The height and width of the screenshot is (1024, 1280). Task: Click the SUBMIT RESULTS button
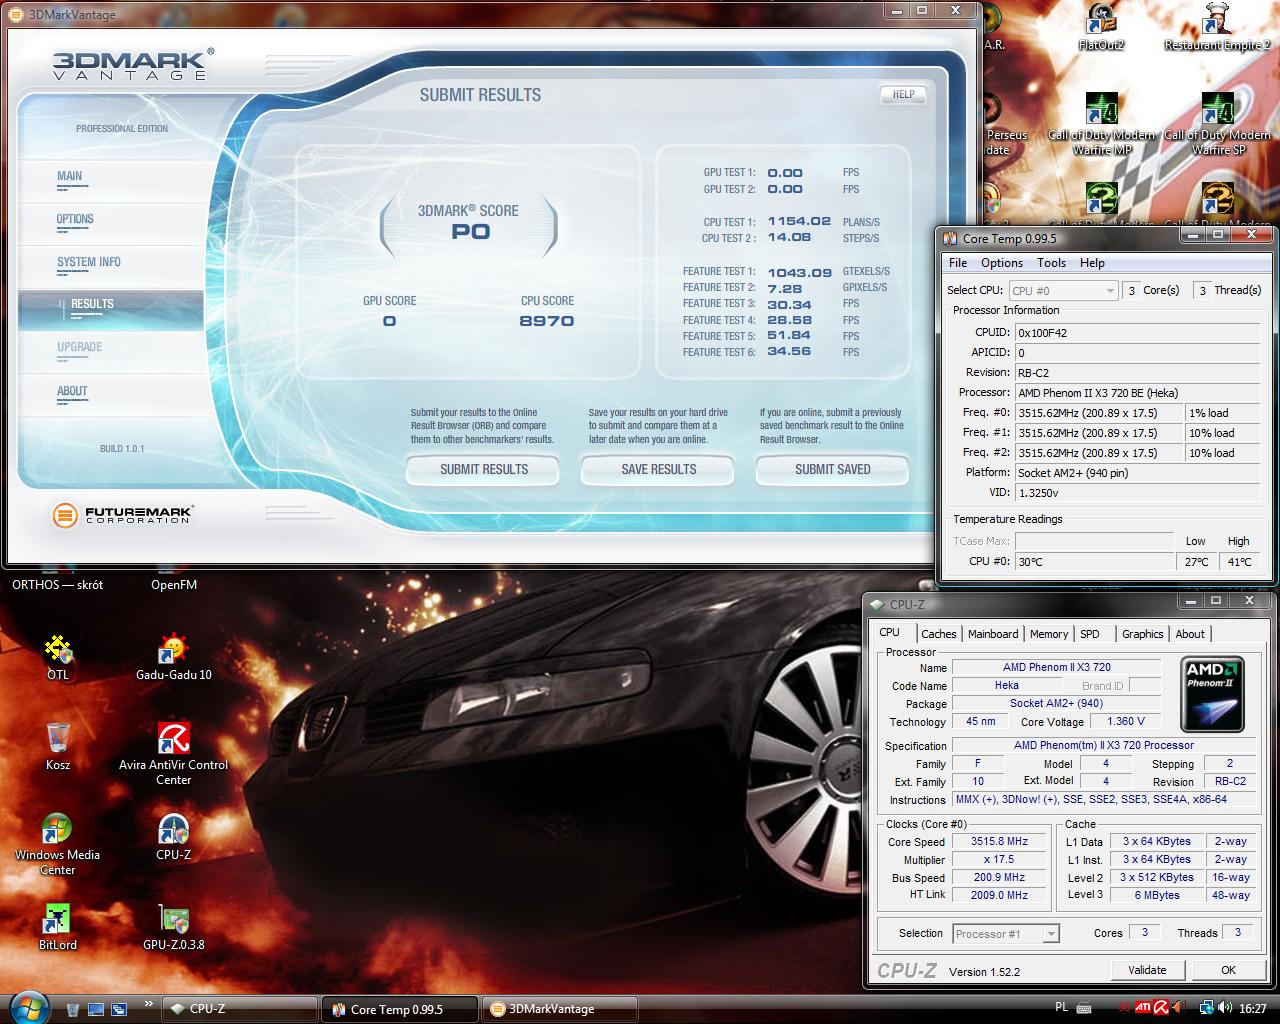484,469
